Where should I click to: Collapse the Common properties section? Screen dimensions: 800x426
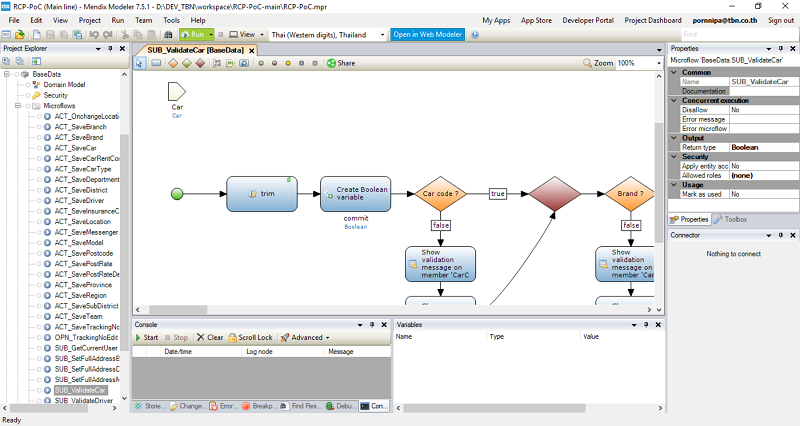(674, 72)
